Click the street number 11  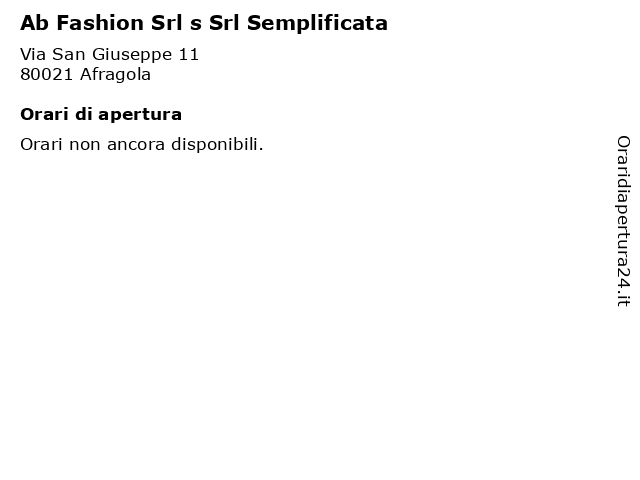click(x=189, y=54)
